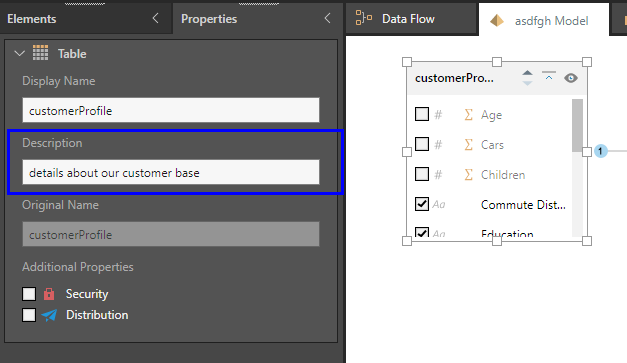
Task: Click the red Security lock icon
Action: (49, 294)
